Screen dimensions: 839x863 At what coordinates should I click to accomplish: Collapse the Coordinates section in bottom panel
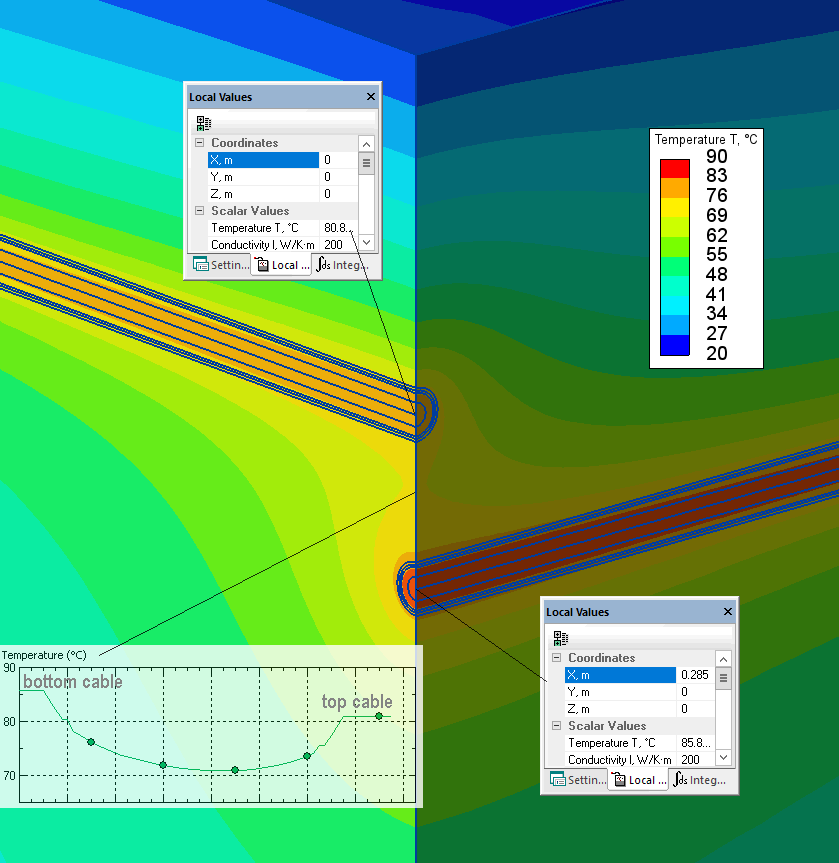coord(557,658)
